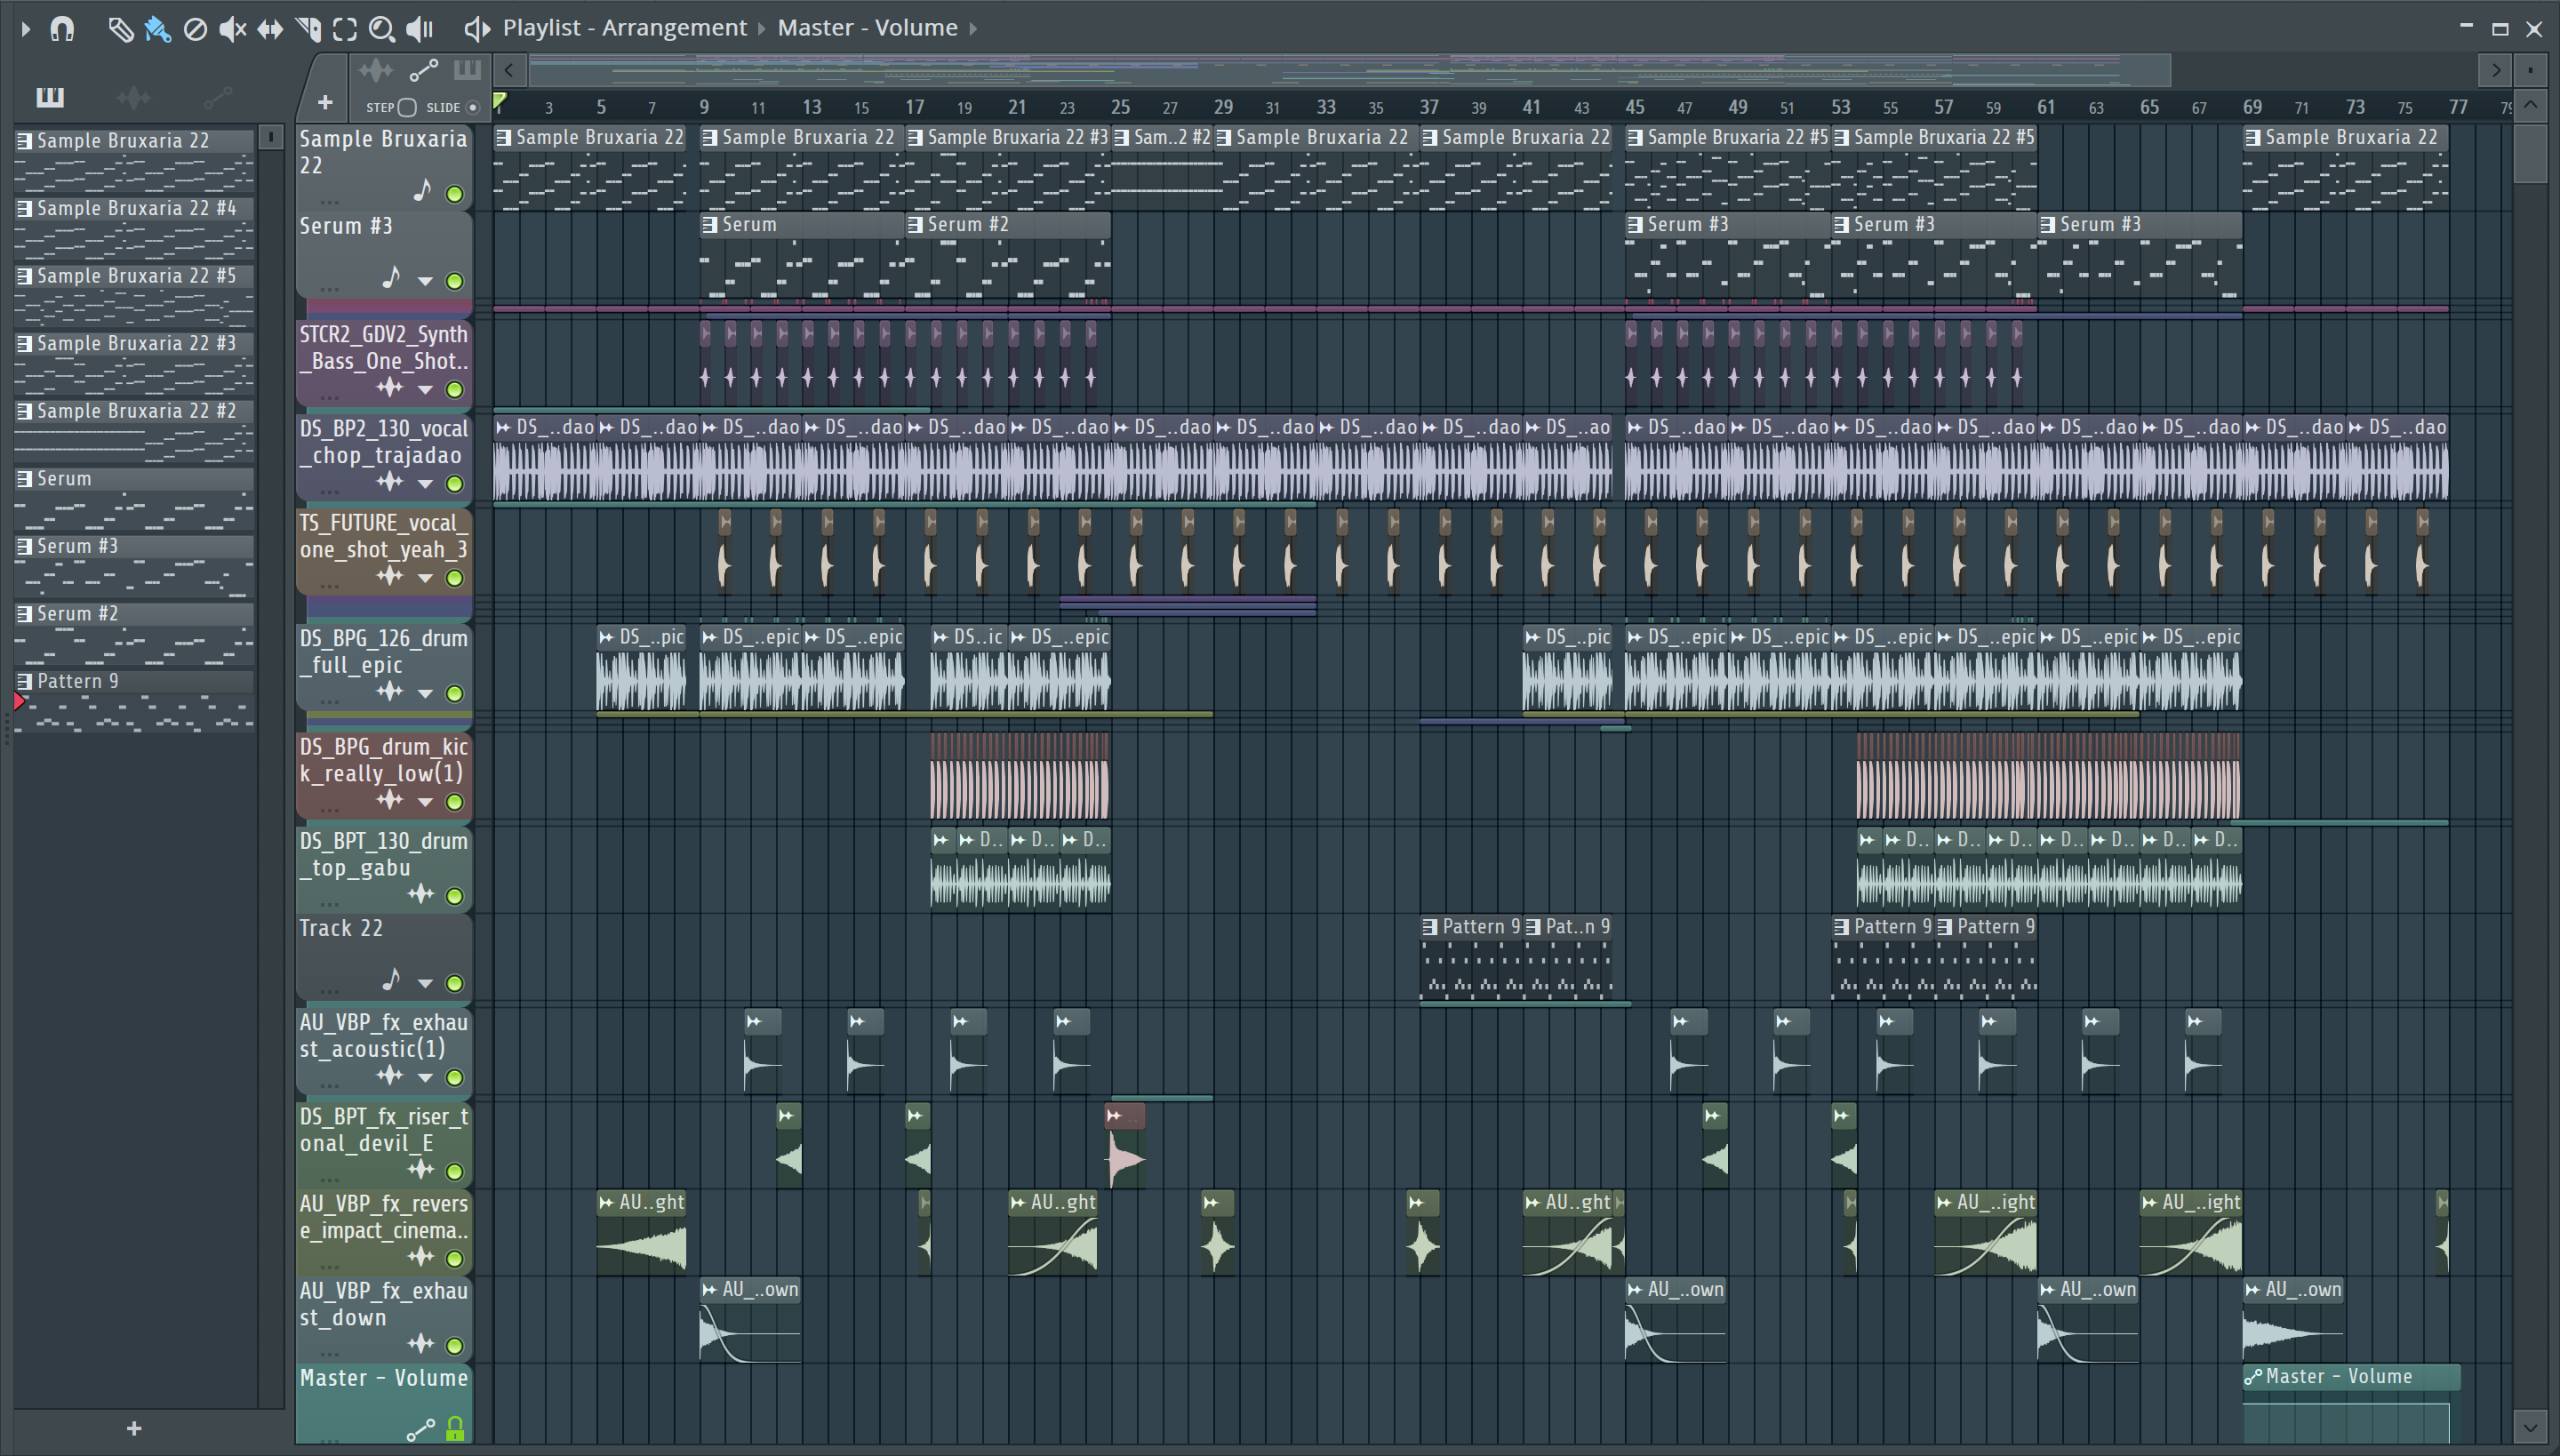This screenshot has width=2560, height=1456.
Task: Add a new track with plus button
Action: pos(325,102)
